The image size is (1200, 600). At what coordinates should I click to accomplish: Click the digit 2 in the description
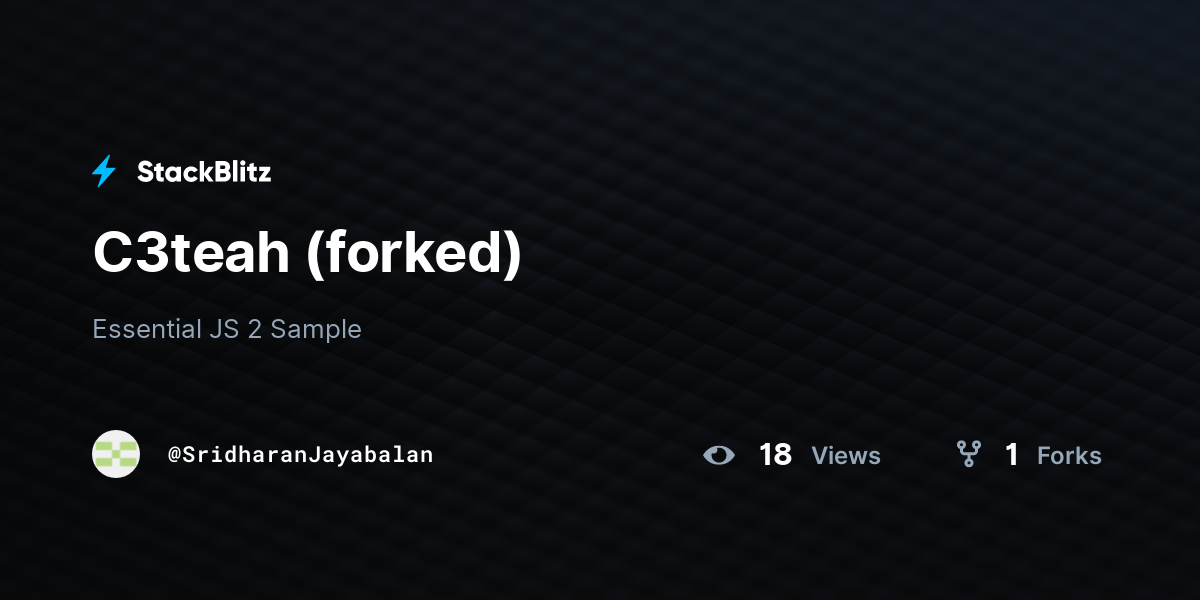[256, 329]
